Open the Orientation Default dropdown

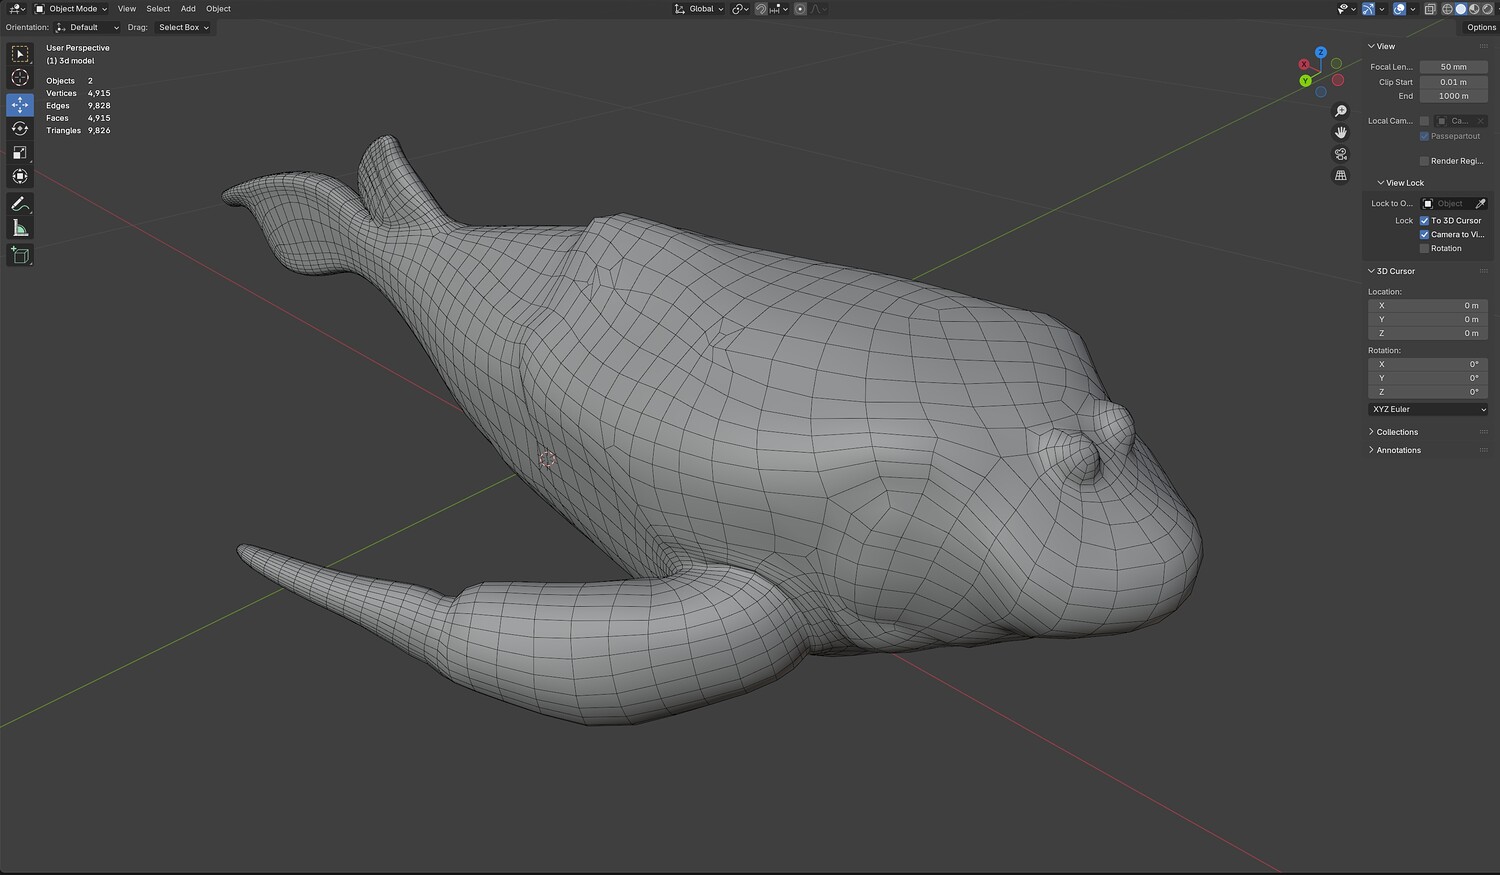tap(87, 27)
